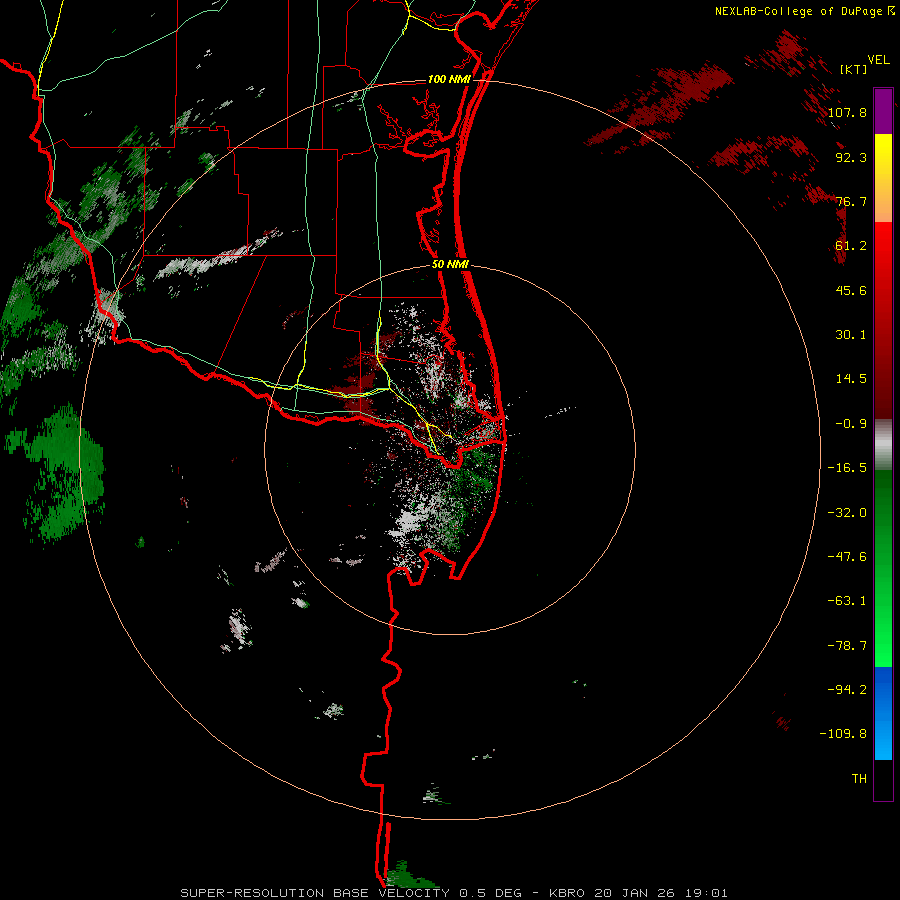Click the -94.2 velocity scale value
Viewport: 900px width, 900px height.
click(x=847, y=689)
